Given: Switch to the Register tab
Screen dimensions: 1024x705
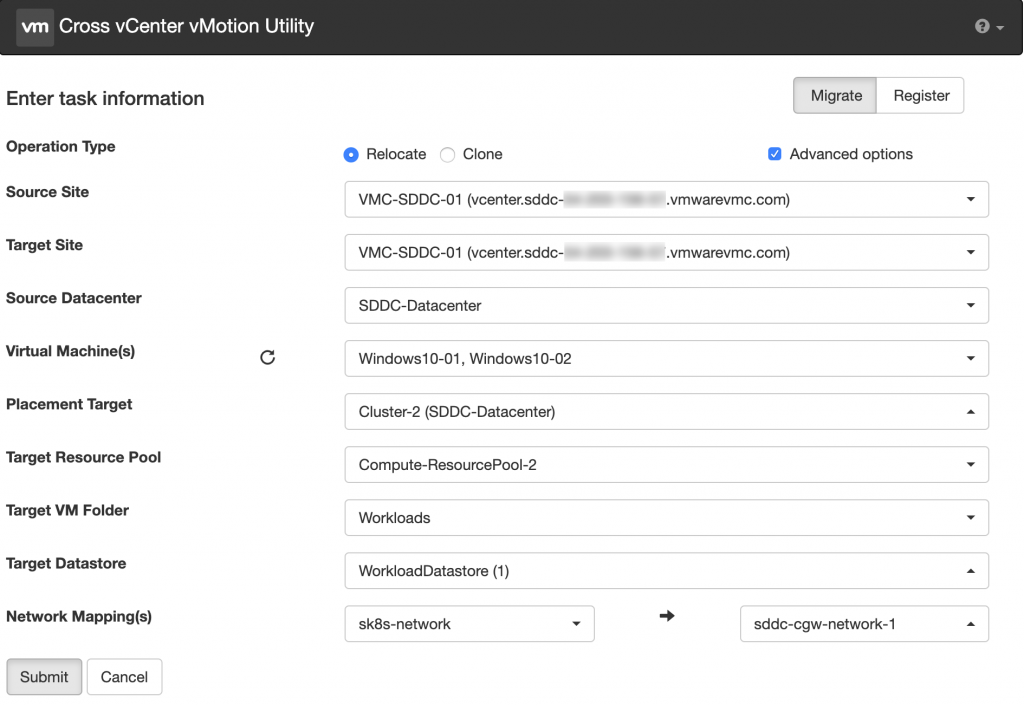Looking at the screenshot, I should 921,96.
